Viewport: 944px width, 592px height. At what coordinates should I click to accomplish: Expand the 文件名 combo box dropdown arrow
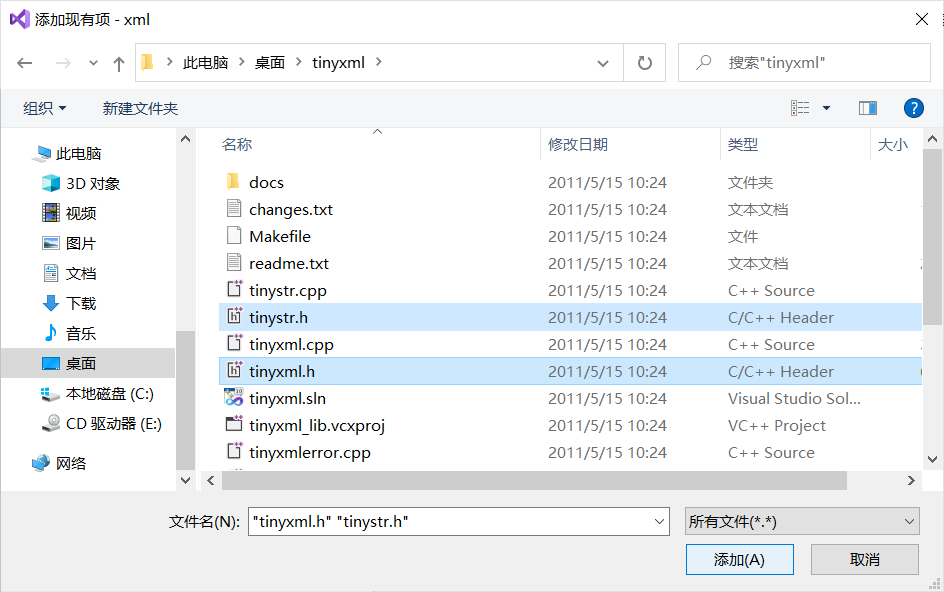coord(659,521)
